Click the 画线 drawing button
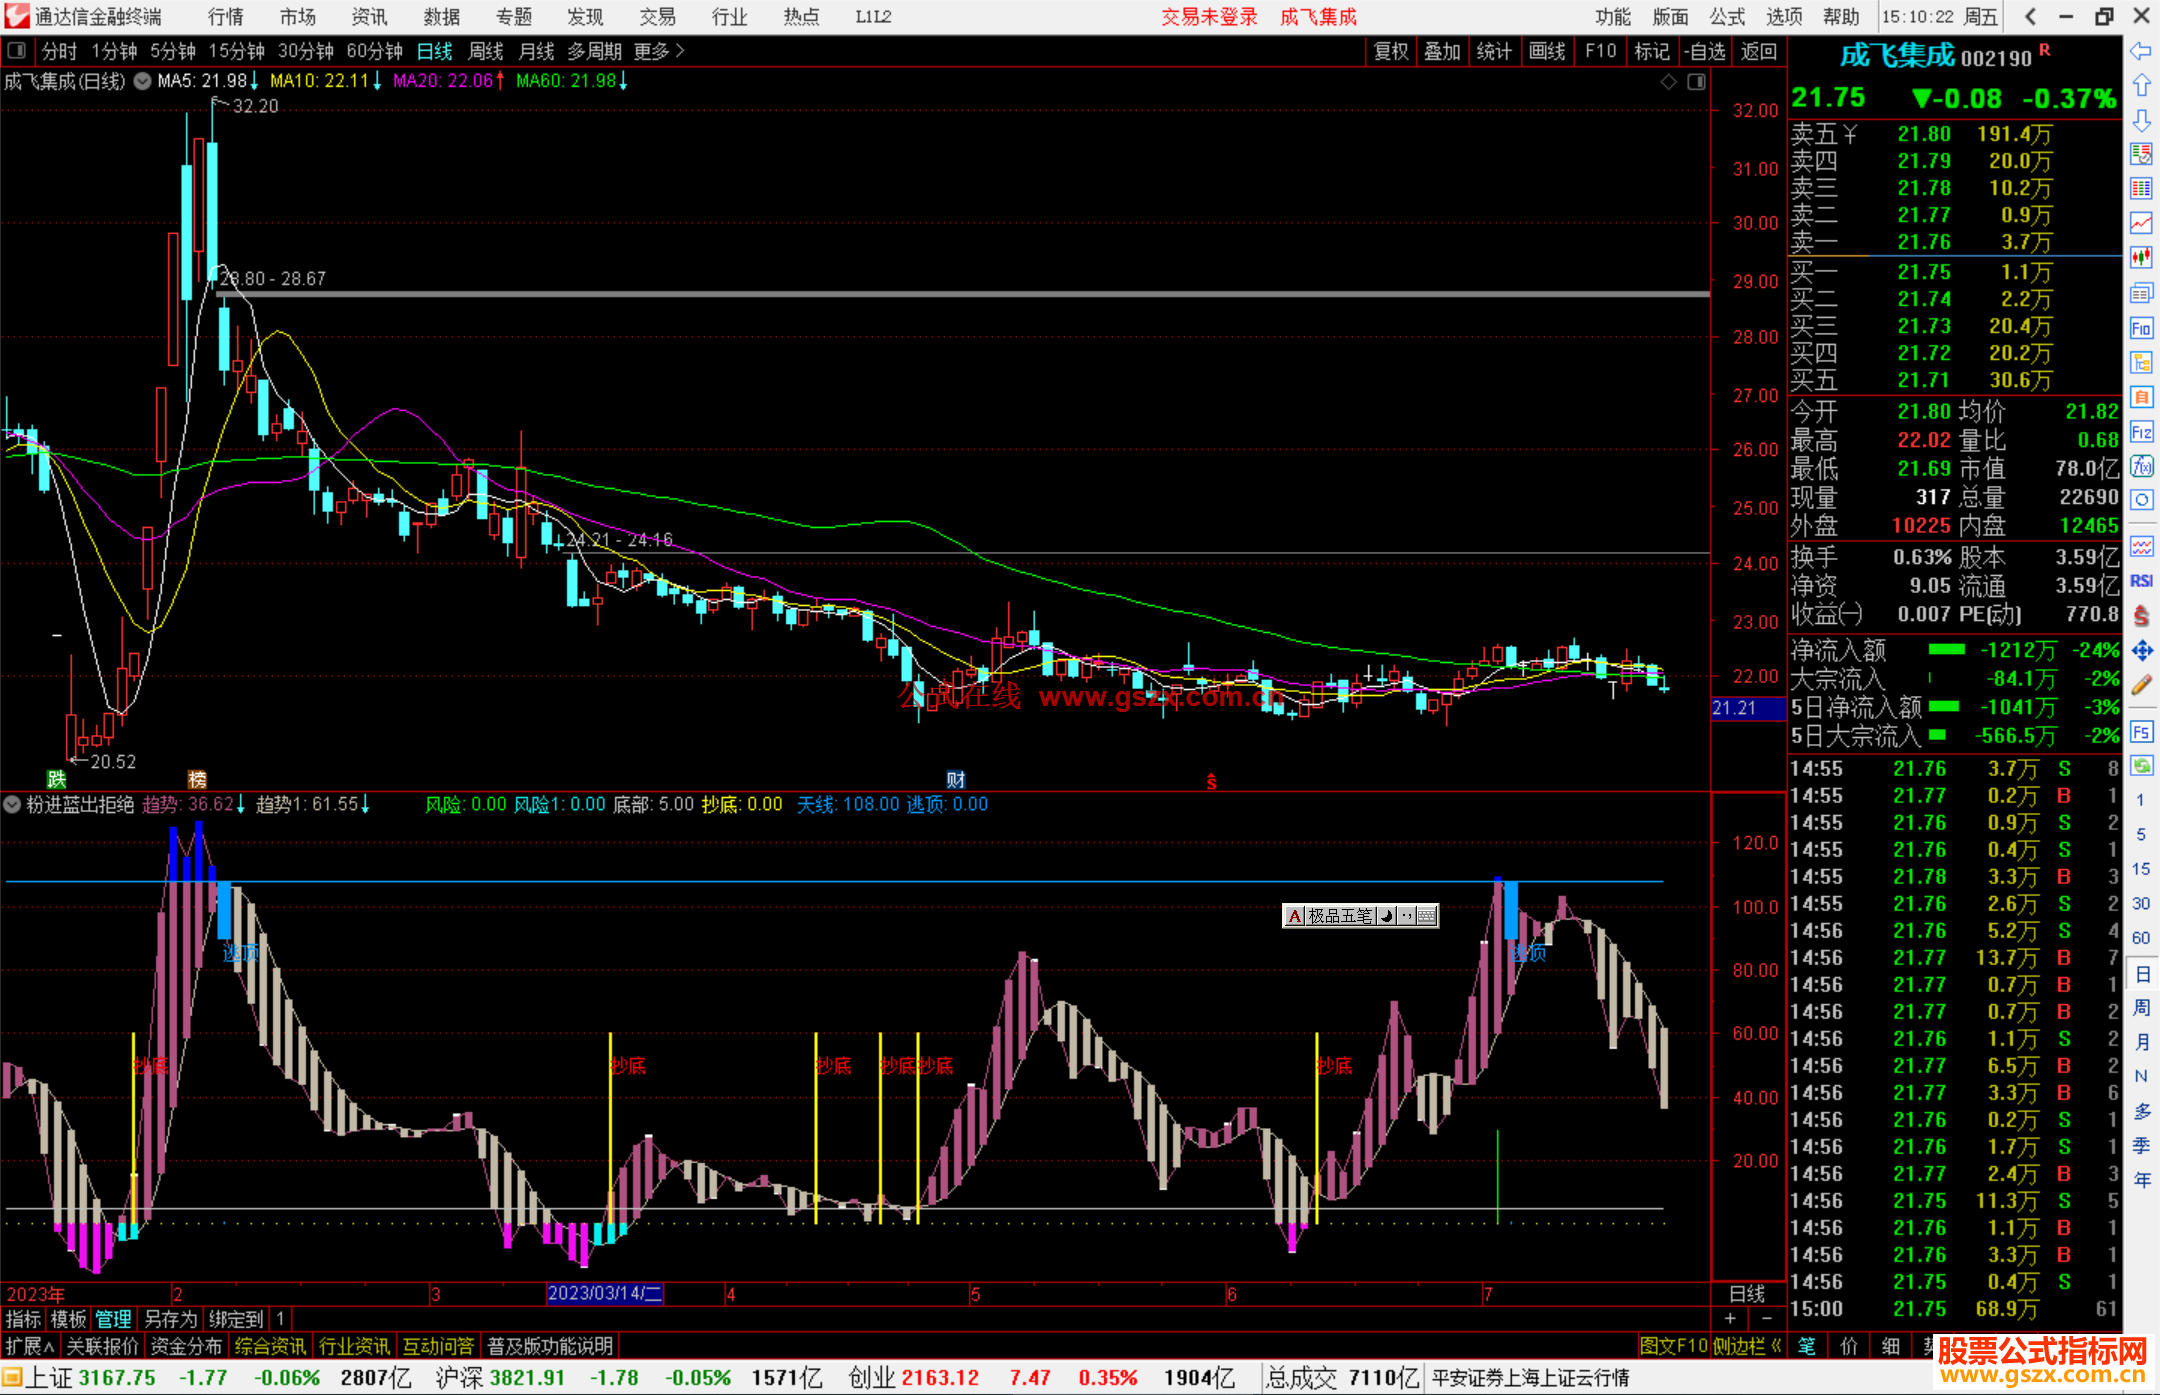 (1547, 51)
